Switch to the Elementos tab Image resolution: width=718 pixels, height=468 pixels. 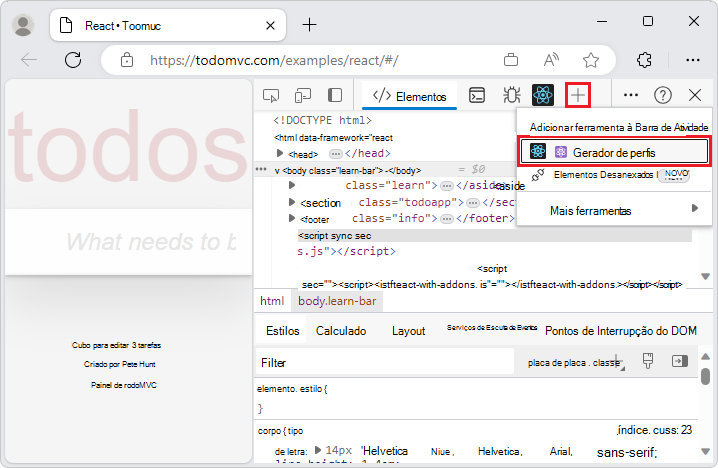click(409, 96)
